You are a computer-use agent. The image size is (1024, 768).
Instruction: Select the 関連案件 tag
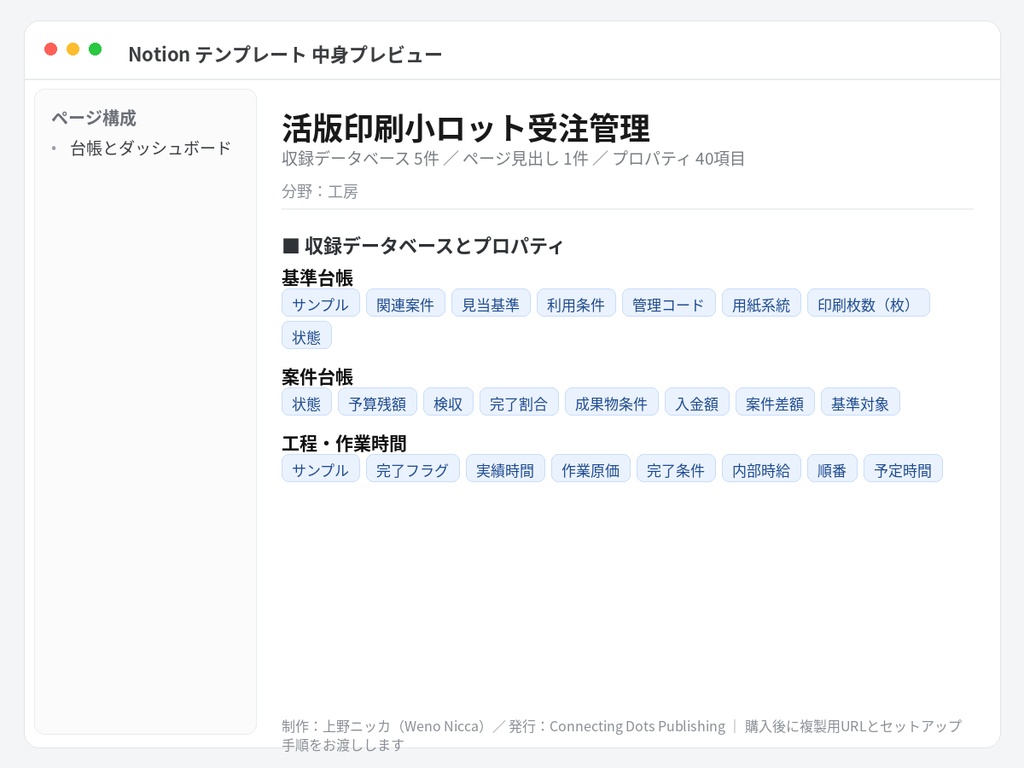point(406,303)
